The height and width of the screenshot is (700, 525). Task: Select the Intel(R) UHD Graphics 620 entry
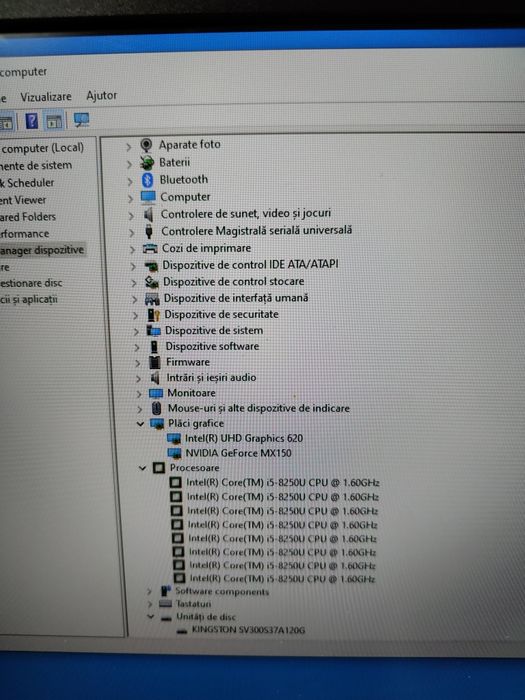(x=244, y=438)
